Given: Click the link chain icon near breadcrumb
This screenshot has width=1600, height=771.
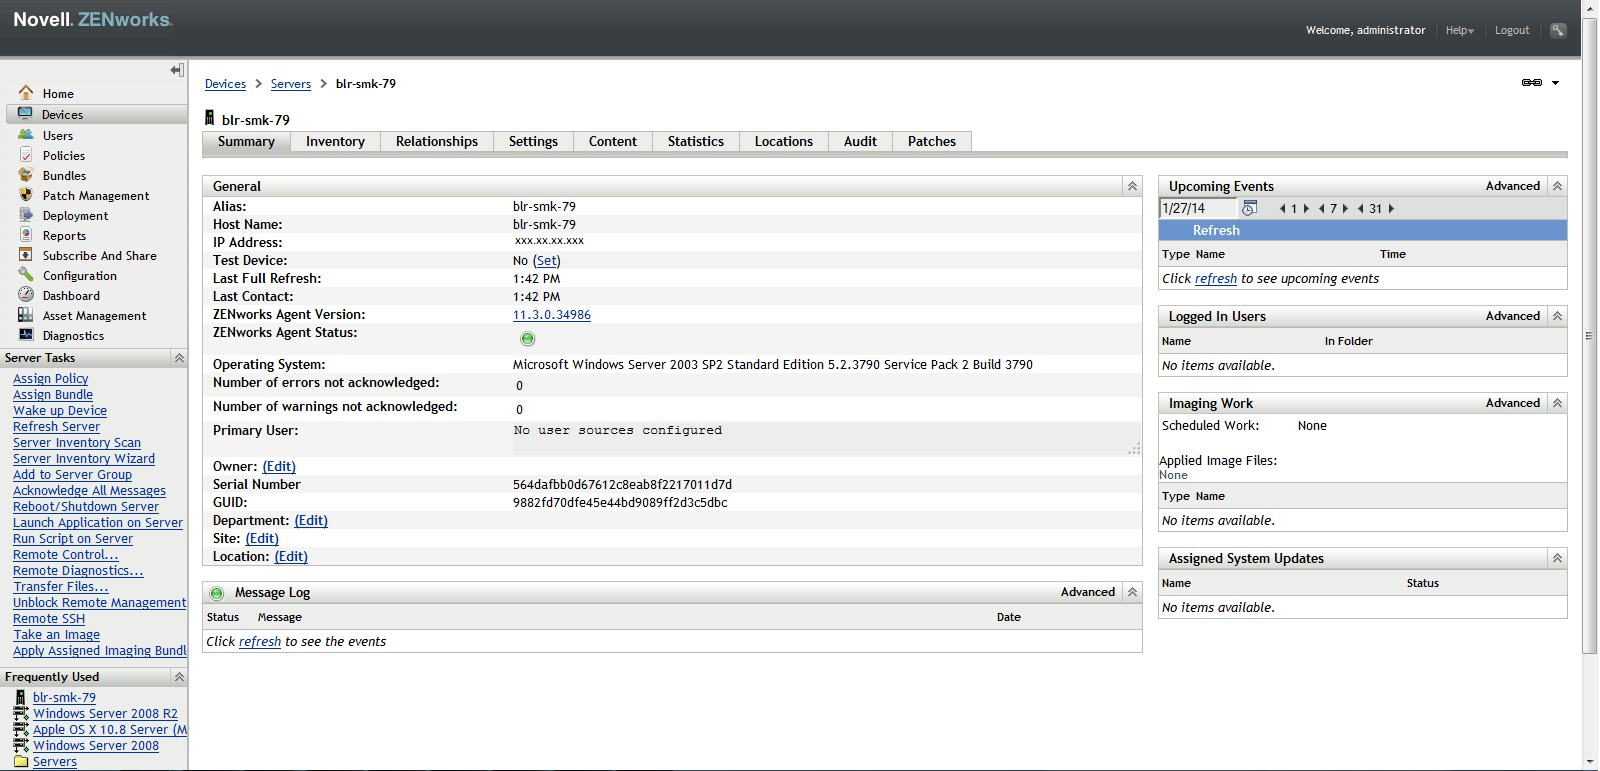Looking at the screenshot, I should (1532, 83).
